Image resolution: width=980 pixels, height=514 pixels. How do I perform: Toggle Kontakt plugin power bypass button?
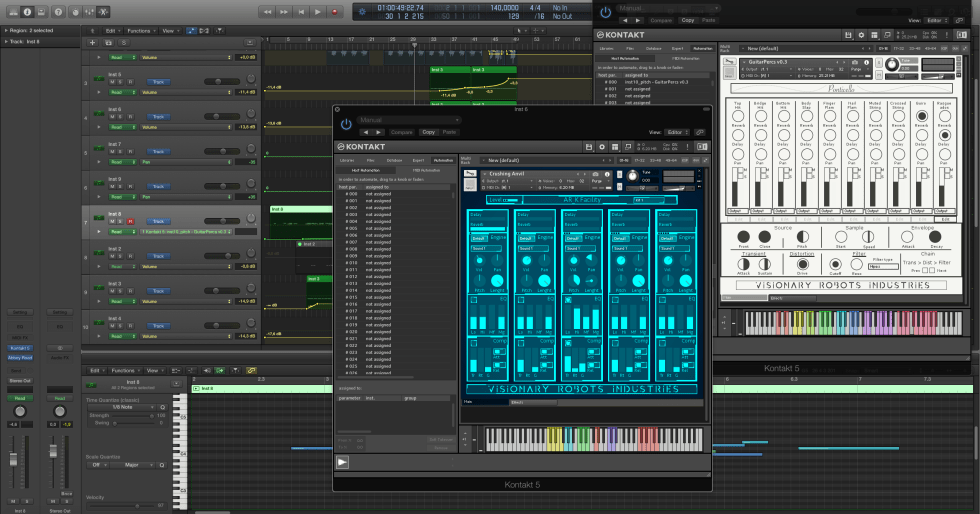click(346, 124)
